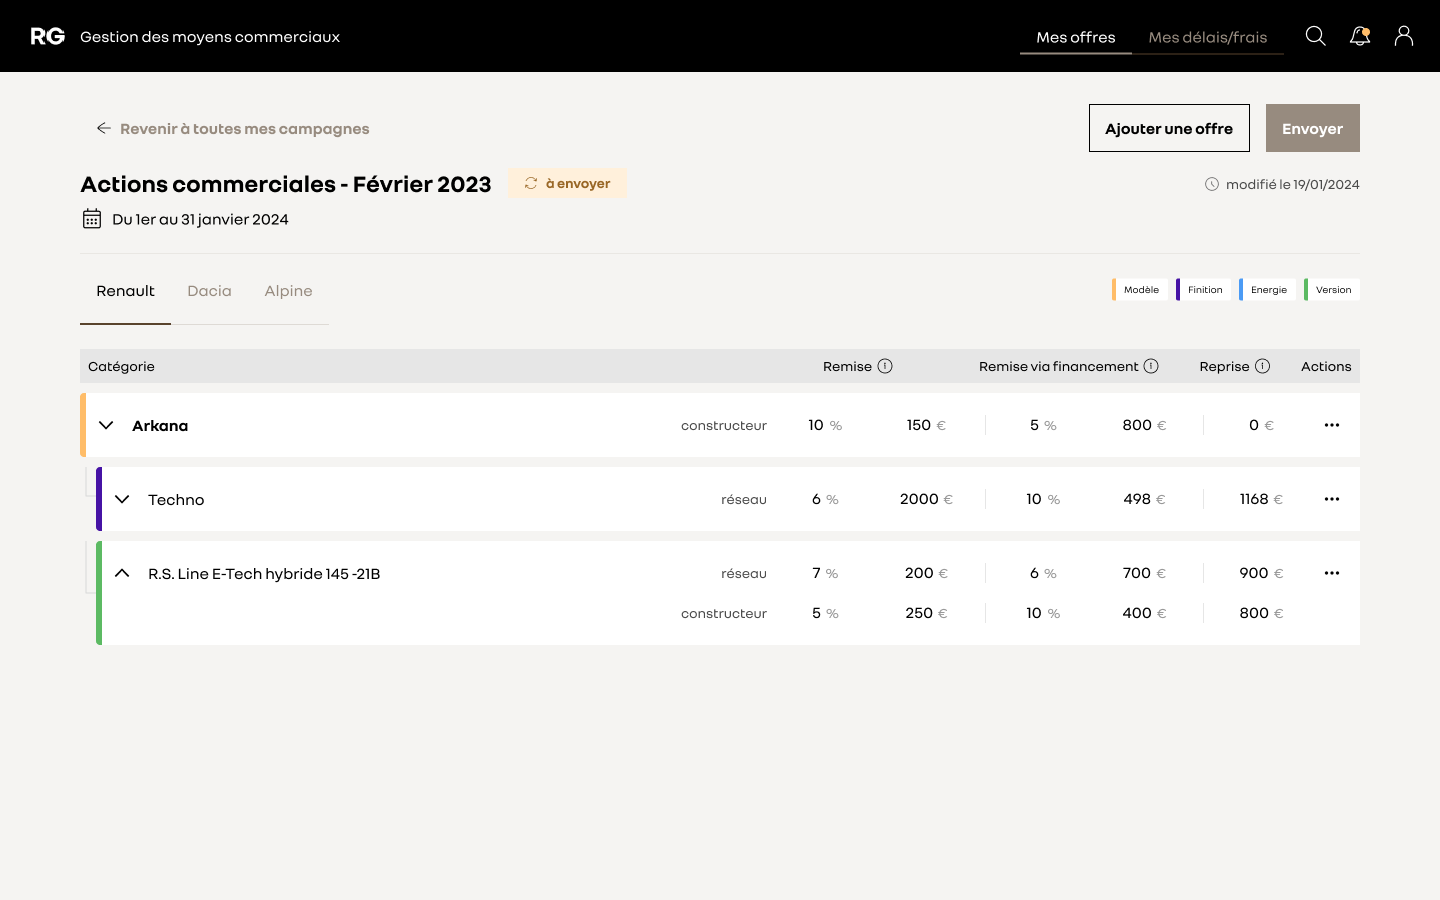Screen dimensions: 1440x900
Task: Click R.S. Line constructeur reprise 800 €
Action: coord(1261,613)
